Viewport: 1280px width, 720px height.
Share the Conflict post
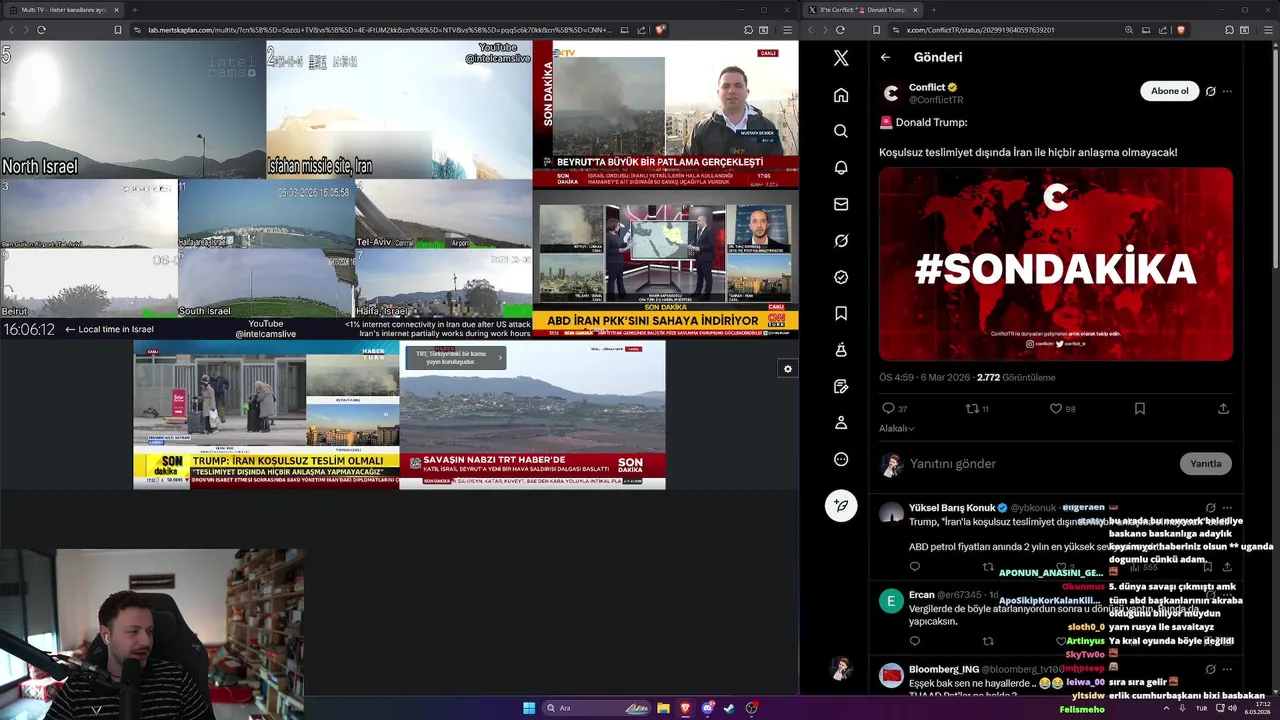point(1223,409)
